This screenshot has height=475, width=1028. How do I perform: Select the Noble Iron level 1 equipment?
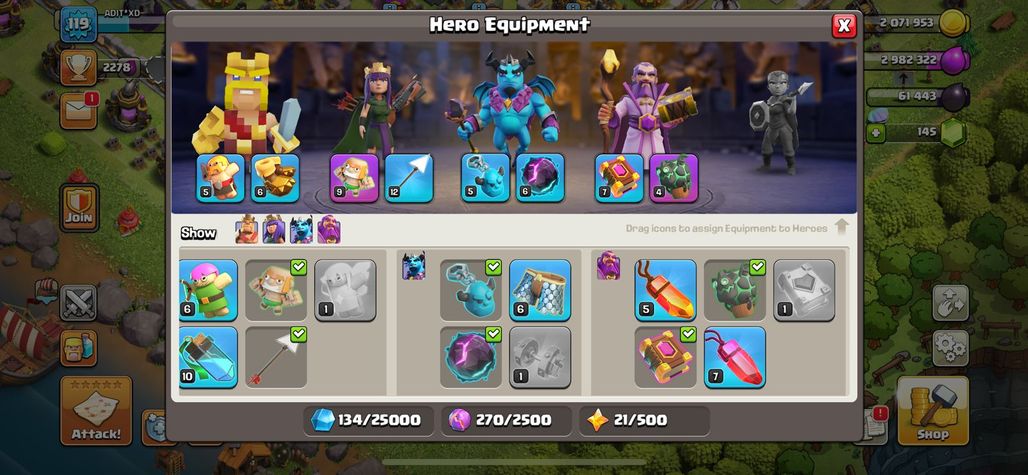pos(540,357)
